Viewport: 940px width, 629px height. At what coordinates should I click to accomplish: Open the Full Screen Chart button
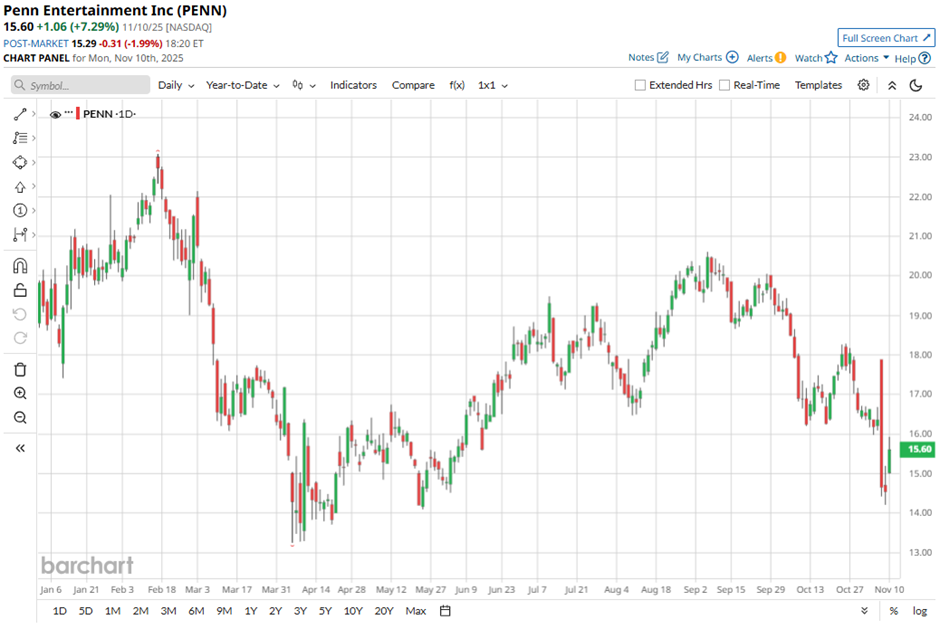pos(886,38)
